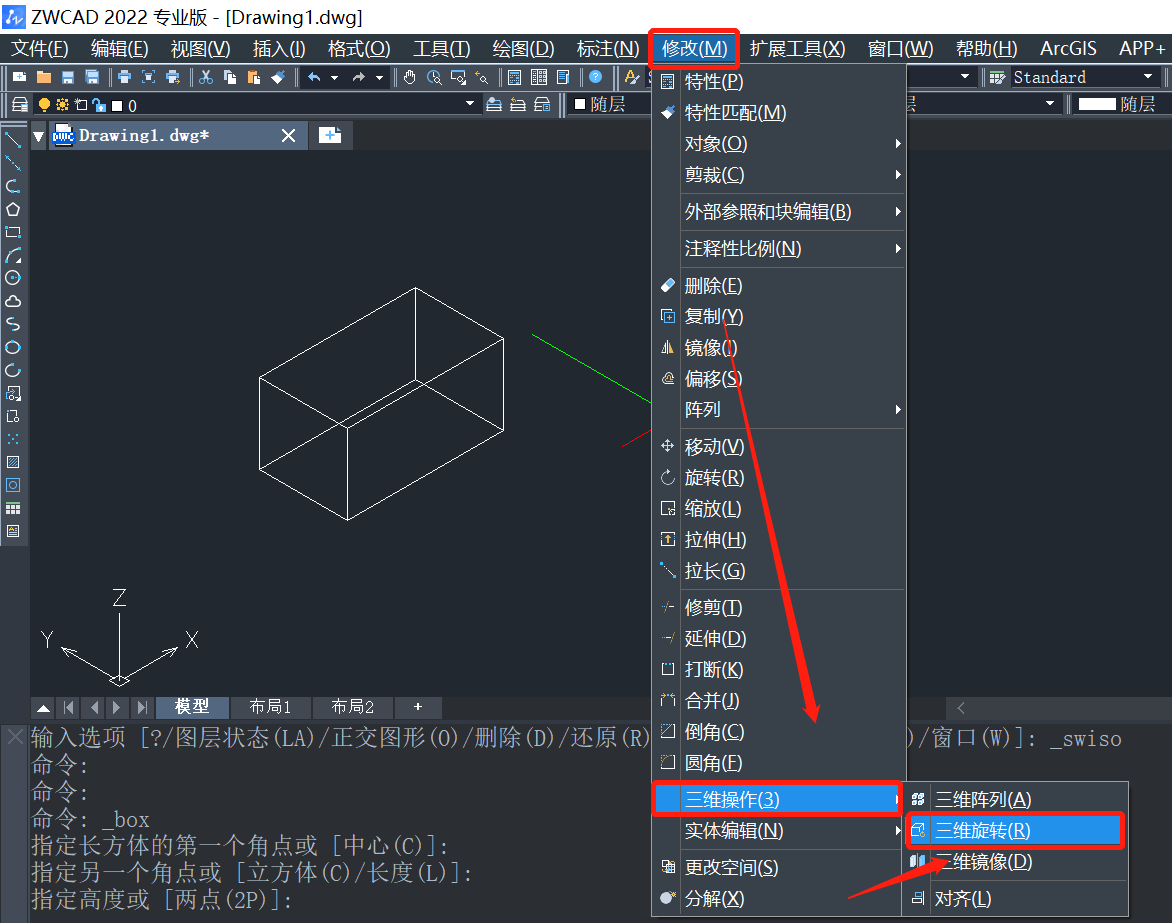
Task: Expand the 剪裁(C) submenu
Action: click(780, 175)
